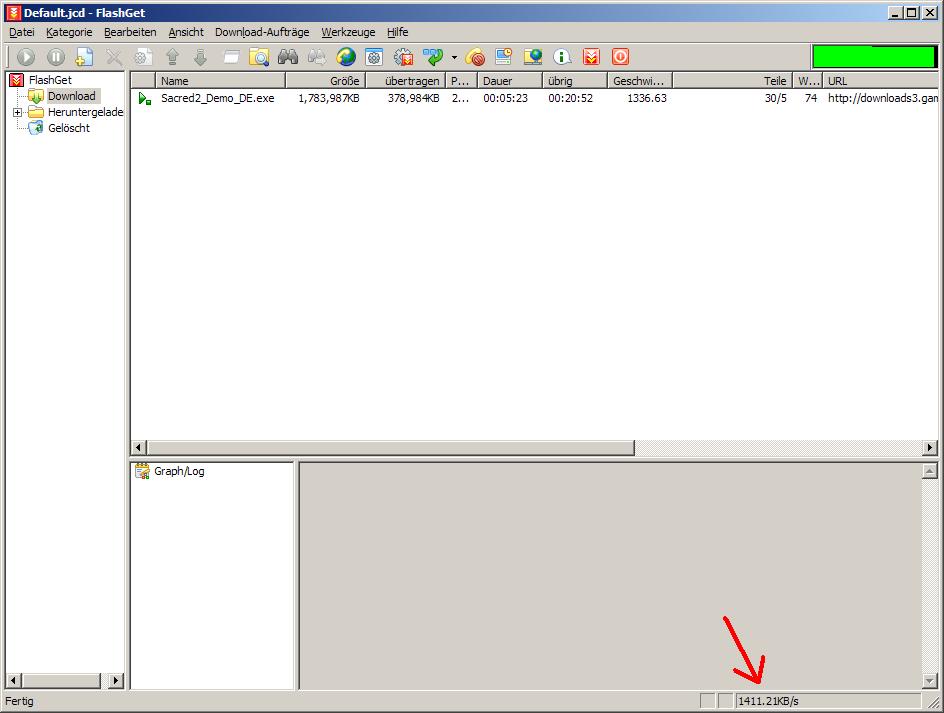Screen dimensions: 944x713
Task: Click the red FlashGet arrows toolbar icon
Action: (591, 57)
